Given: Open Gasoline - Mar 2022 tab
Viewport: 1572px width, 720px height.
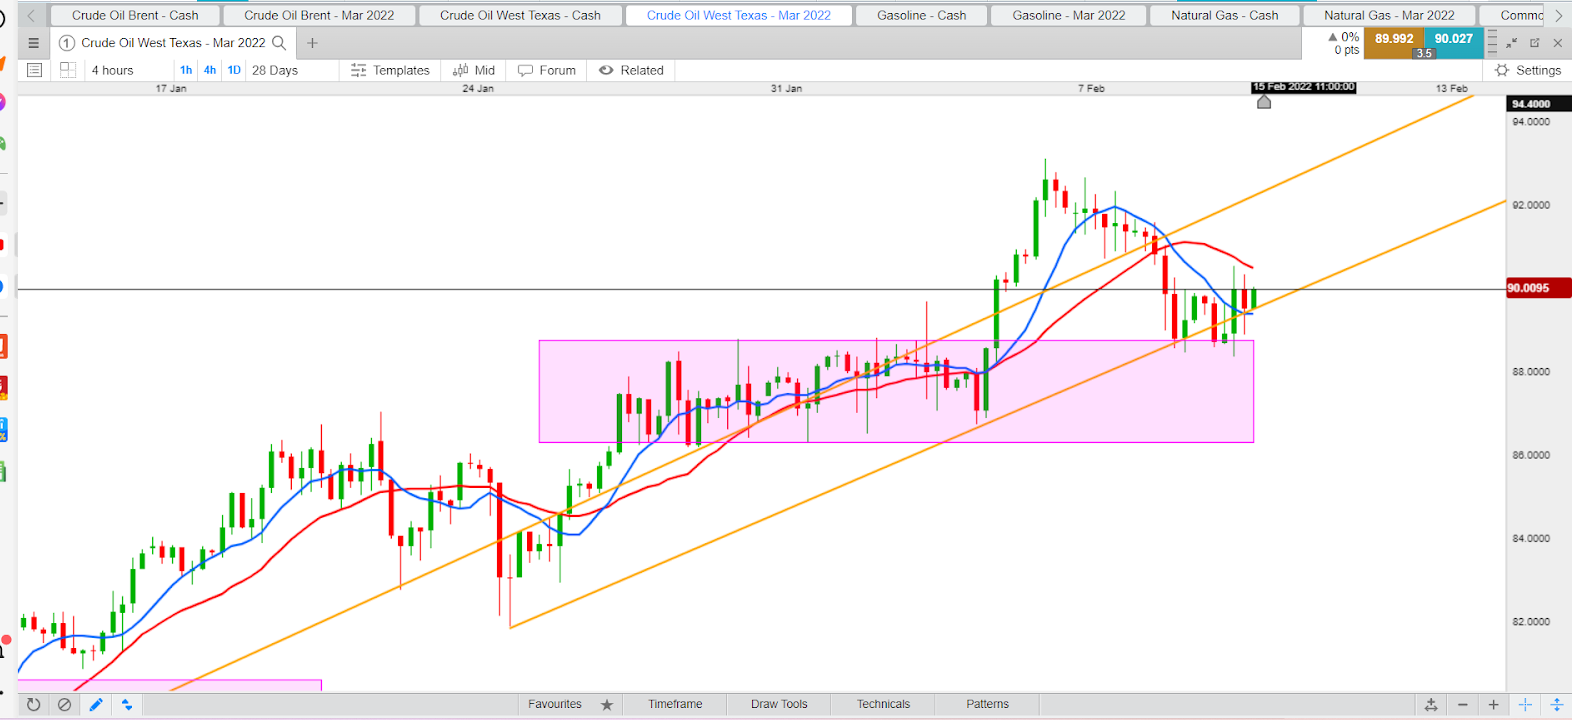Looking at the screenshot, I should pyautogui.click(x=1069, y=15).
